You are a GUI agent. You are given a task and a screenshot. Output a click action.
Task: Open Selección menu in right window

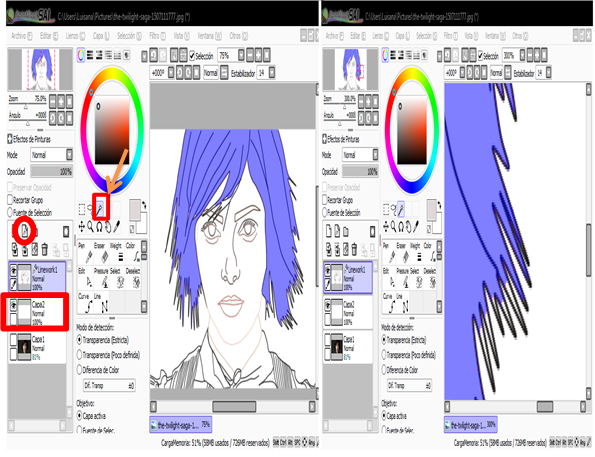click(427, 36)
